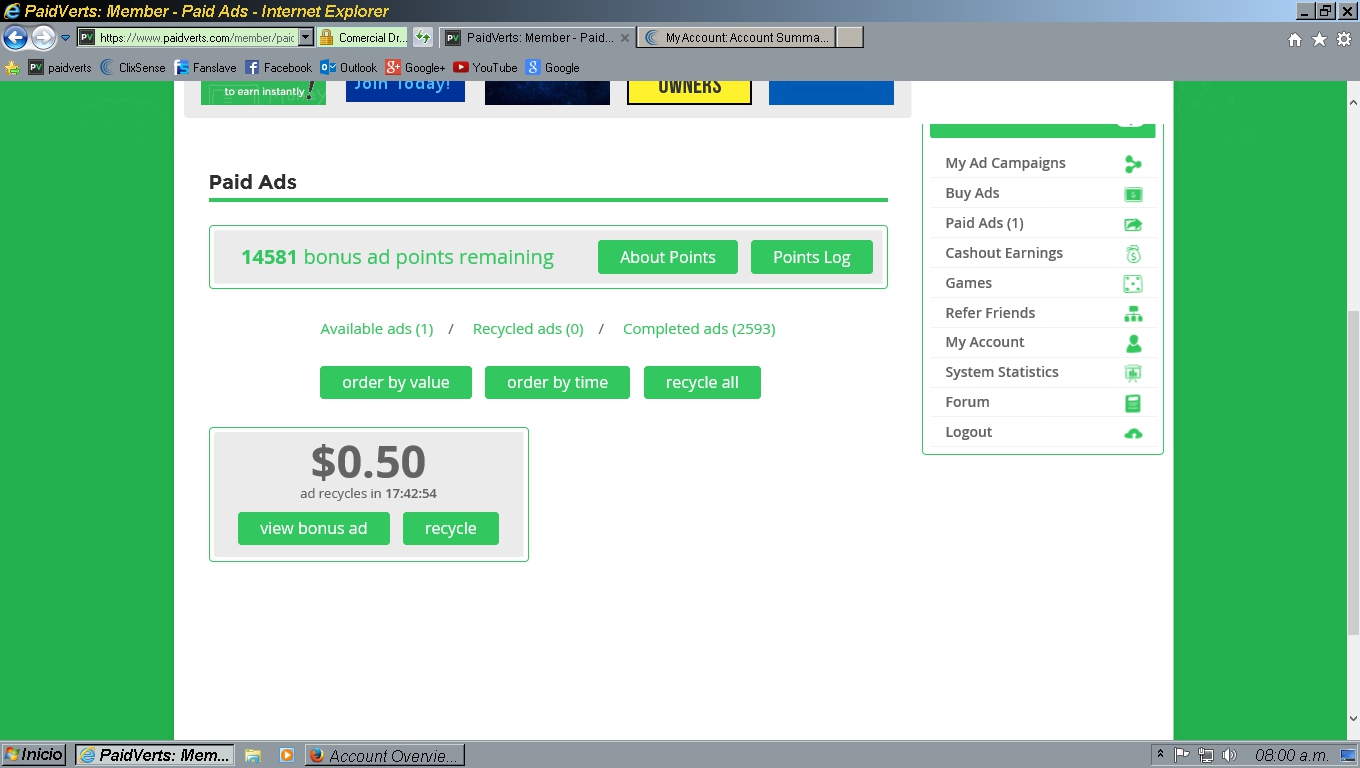Click the address bar URL field
This screenshot has width=1360, height=768.
[x=197, y=38]
